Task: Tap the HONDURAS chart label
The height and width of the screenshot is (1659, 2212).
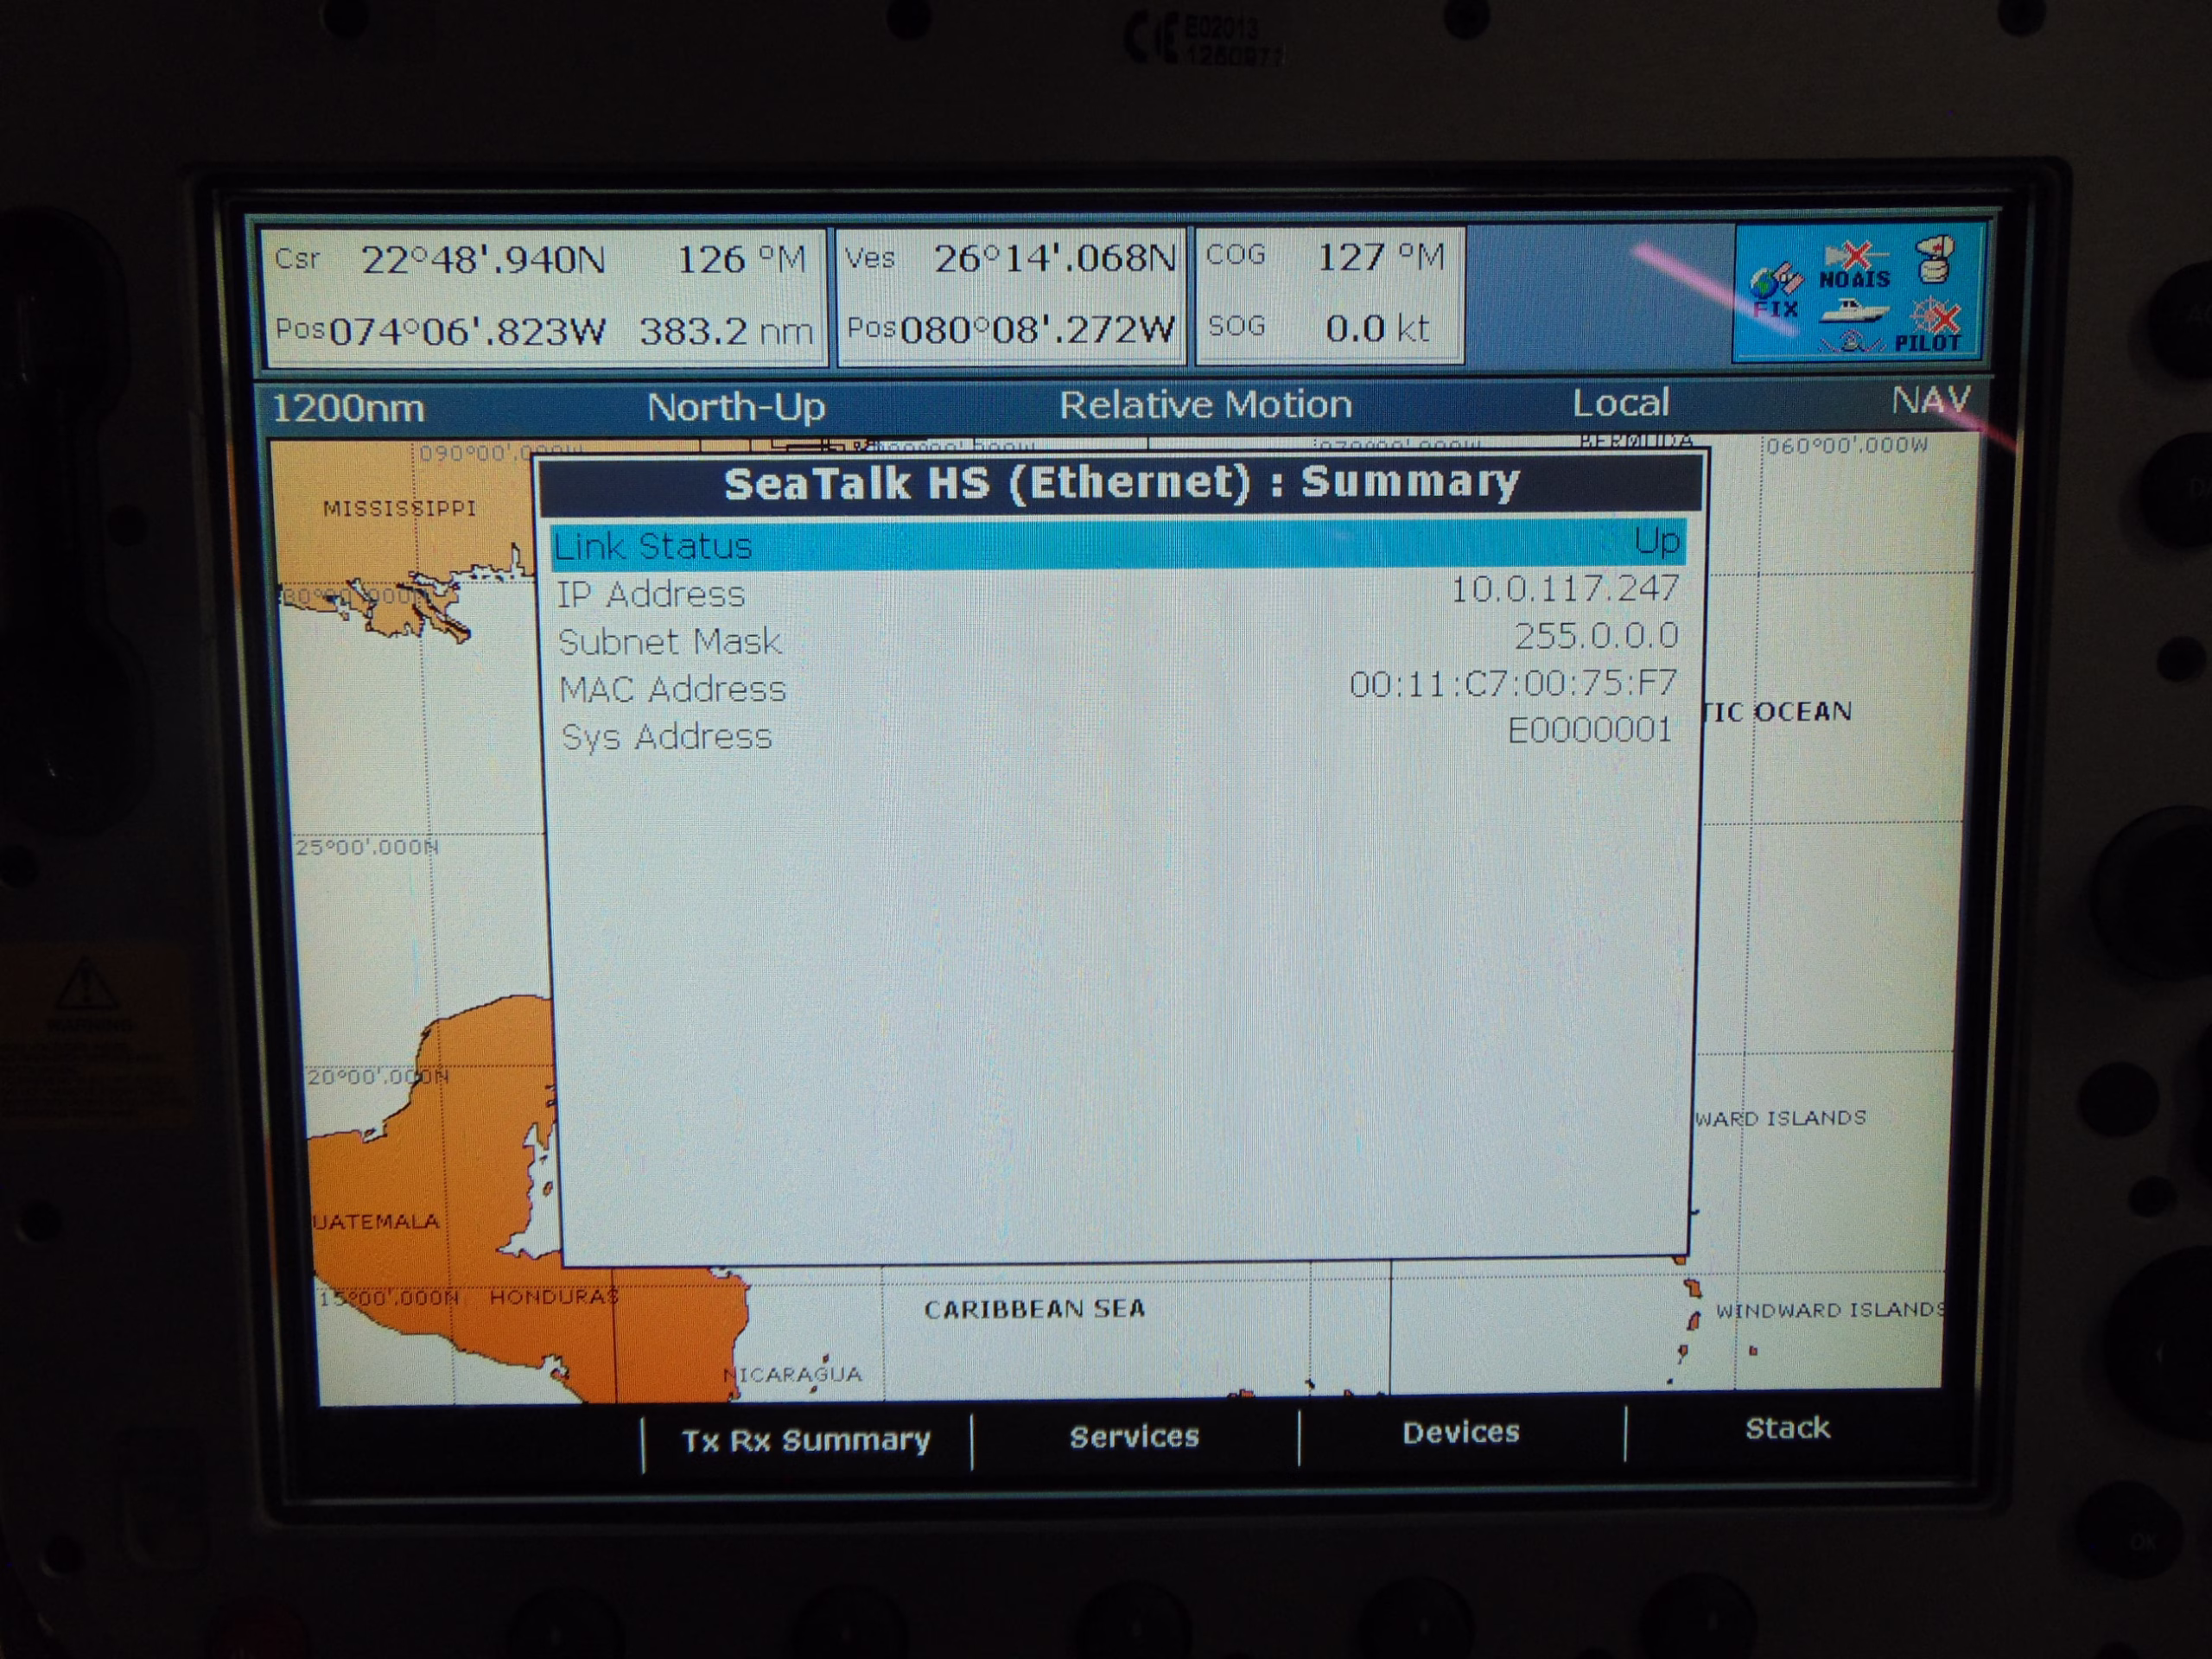Action: pos(554,1297)
